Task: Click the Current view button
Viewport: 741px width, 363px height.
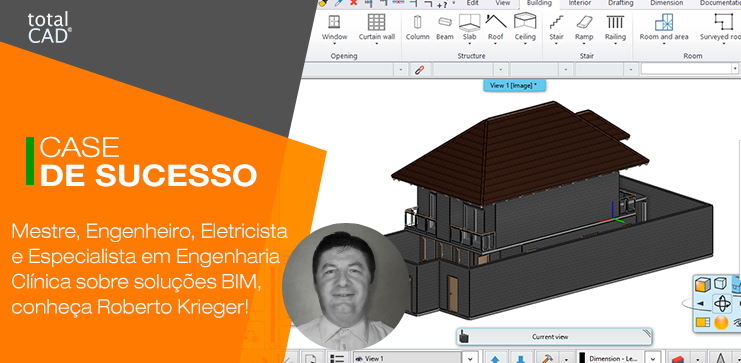Action: click(553, 337)
